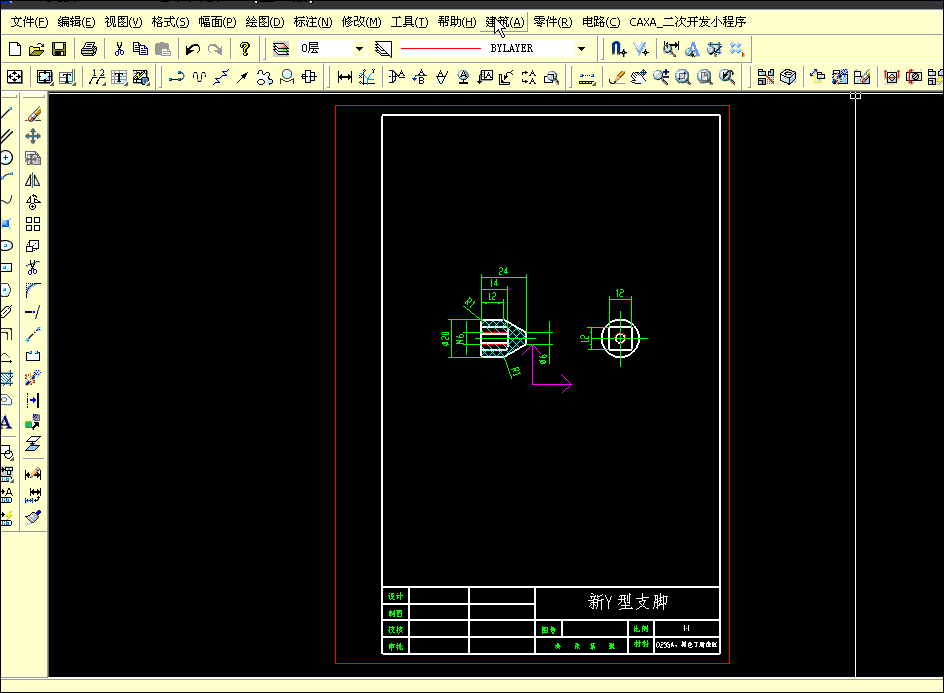This screenshot has width=944, height=693.
Task: Select the hatch pattern fill tool
Action: [x=6, y=378]
